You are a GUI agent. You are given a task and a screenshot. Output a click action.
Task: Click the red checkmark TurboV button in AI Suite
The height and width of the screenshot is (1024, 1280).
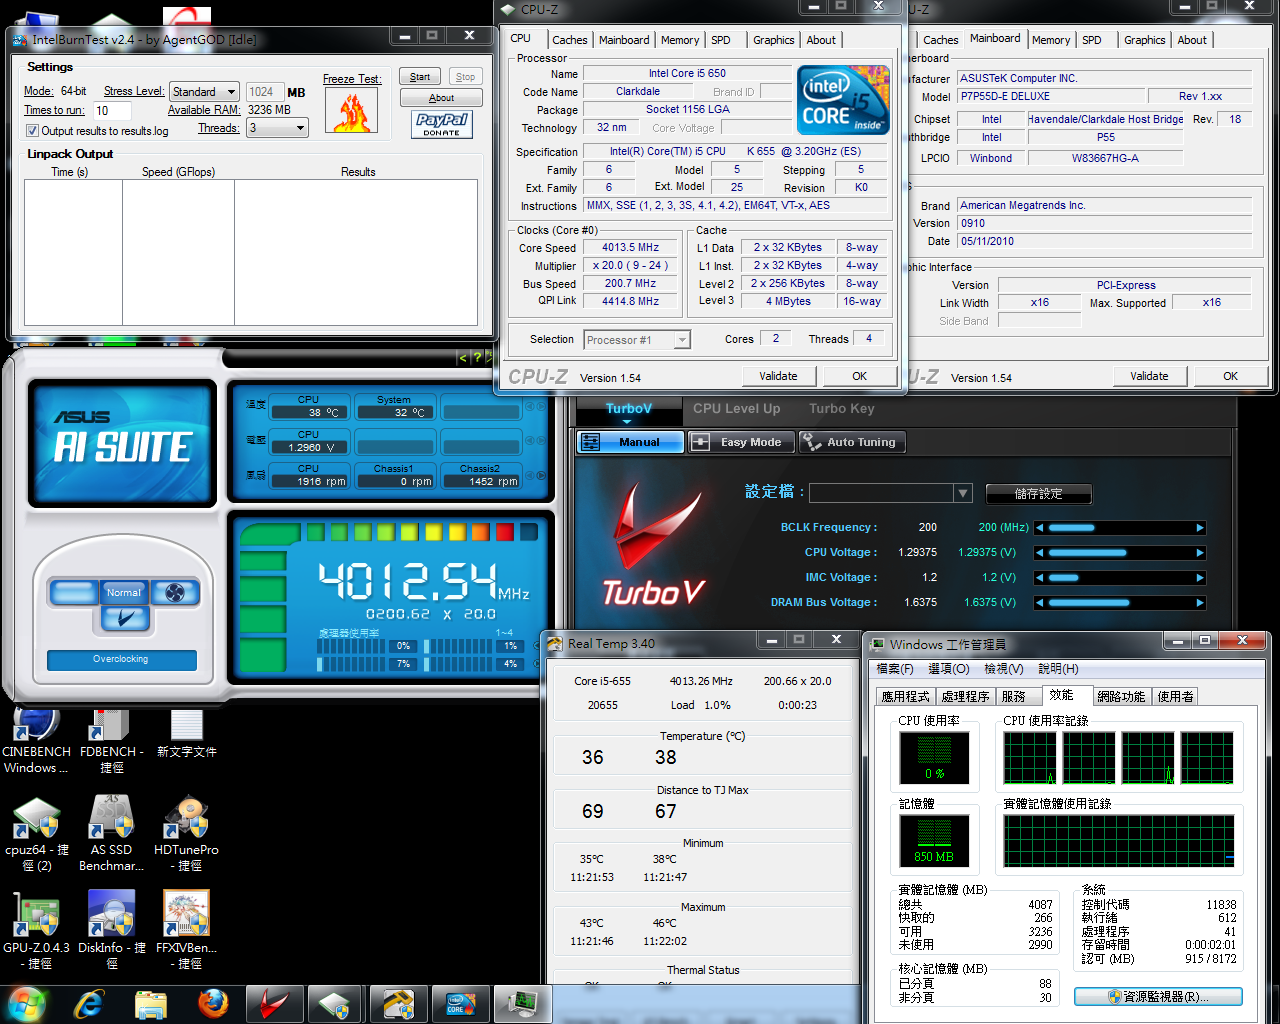(x=125, y=619)
